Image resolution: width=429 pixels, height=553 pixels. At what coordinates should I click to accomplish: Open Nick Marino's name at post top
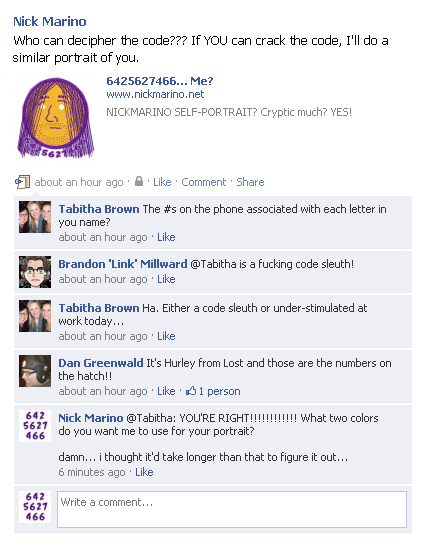coord(50,22)
